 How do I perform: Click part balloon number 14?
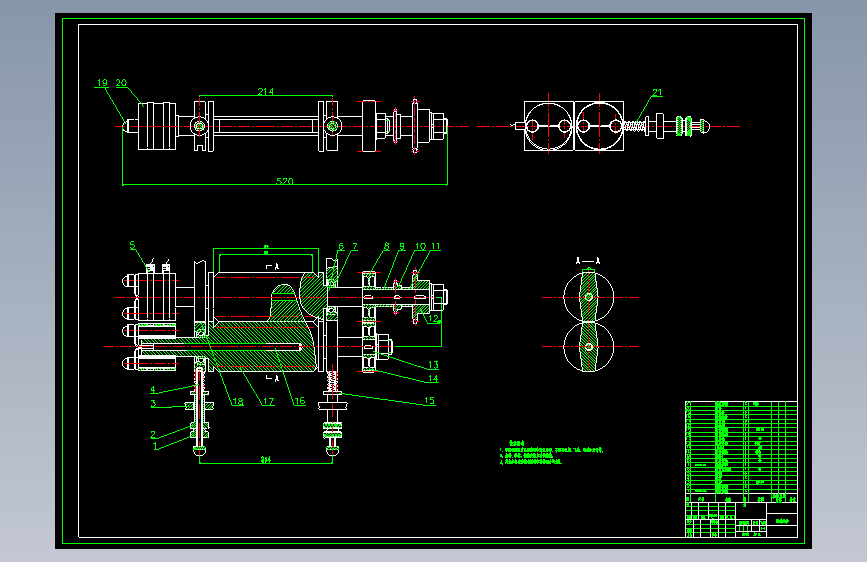click(x=434, y=378)
